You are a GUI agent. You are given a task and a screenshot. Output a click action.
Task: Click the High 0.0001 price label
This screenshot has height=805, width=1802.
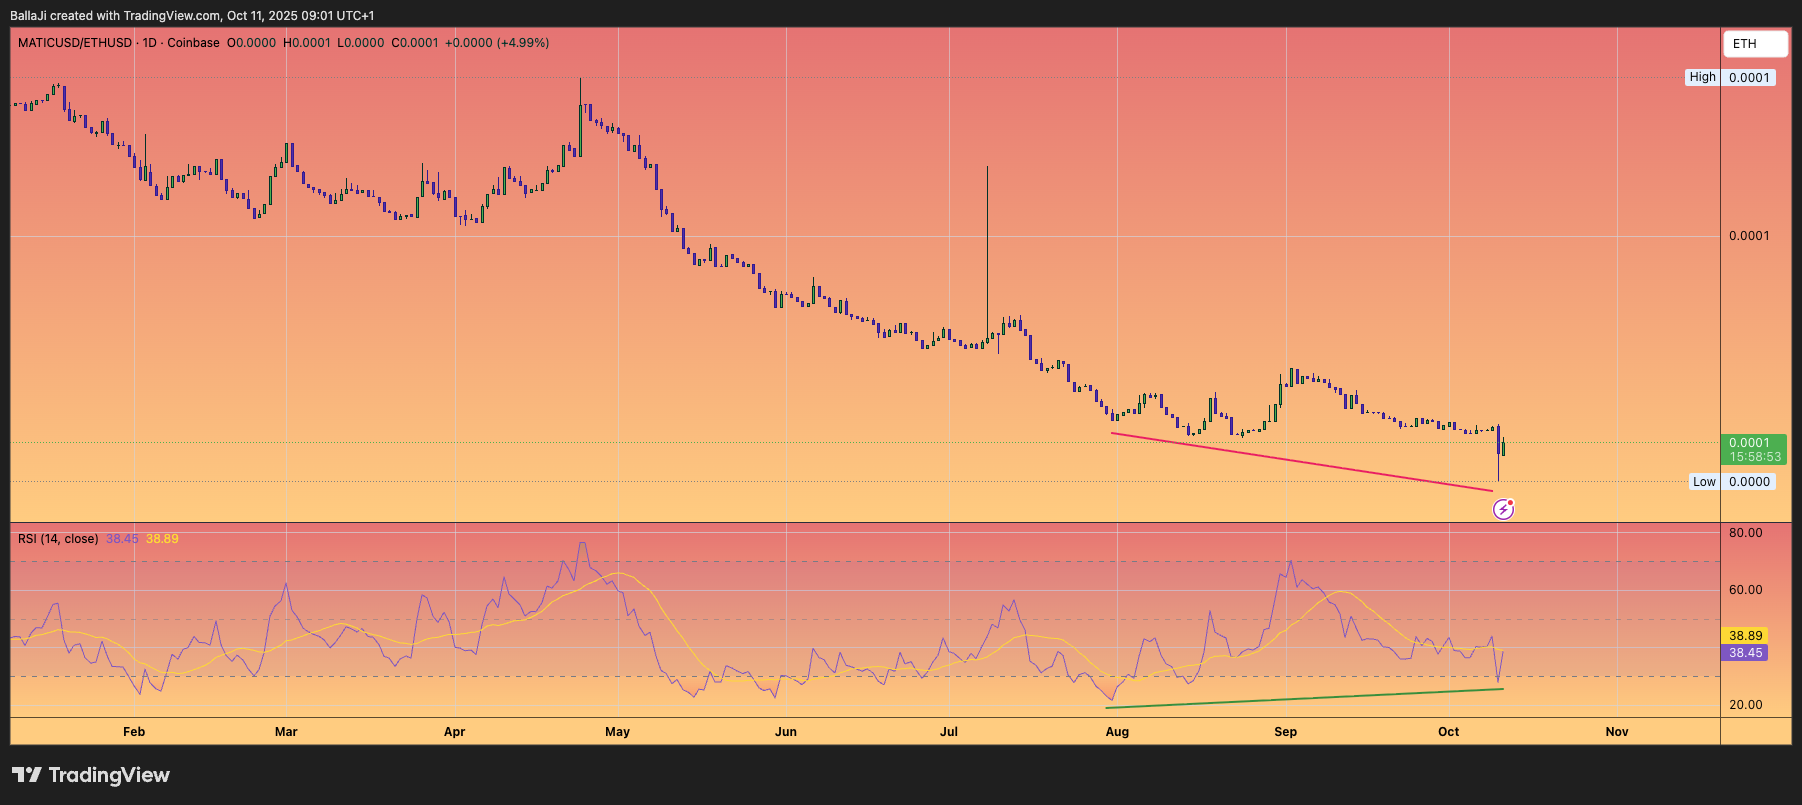coord(1731,77)
